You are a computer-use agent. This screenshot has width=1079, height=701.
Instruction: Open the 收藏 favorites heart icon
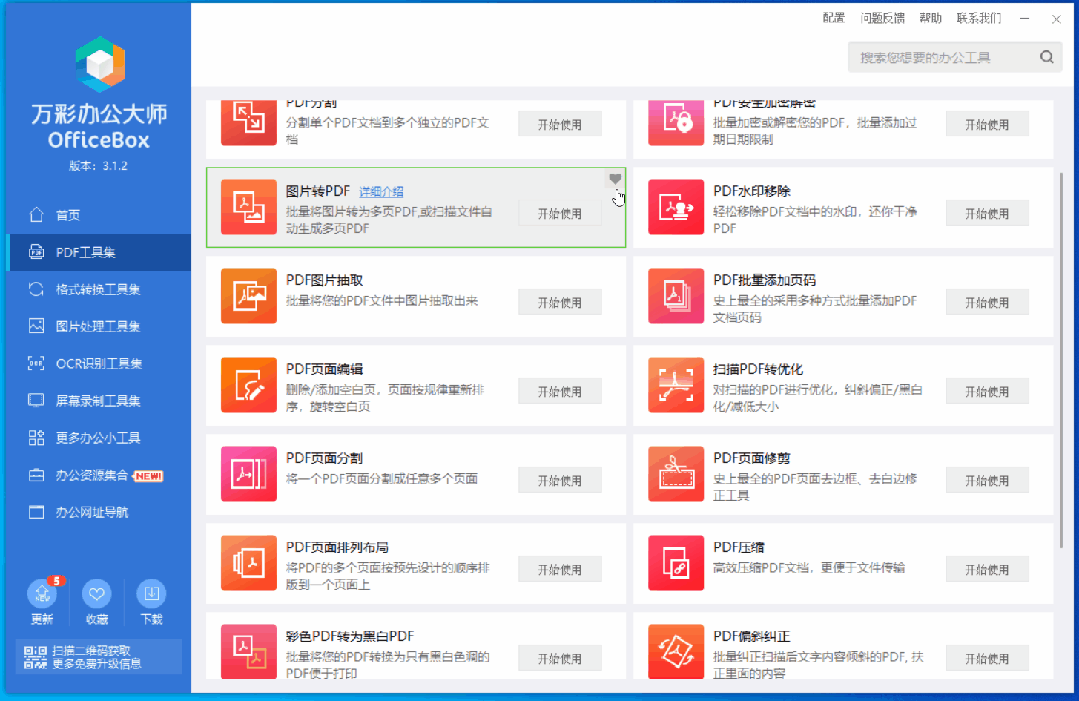point(96,593)
